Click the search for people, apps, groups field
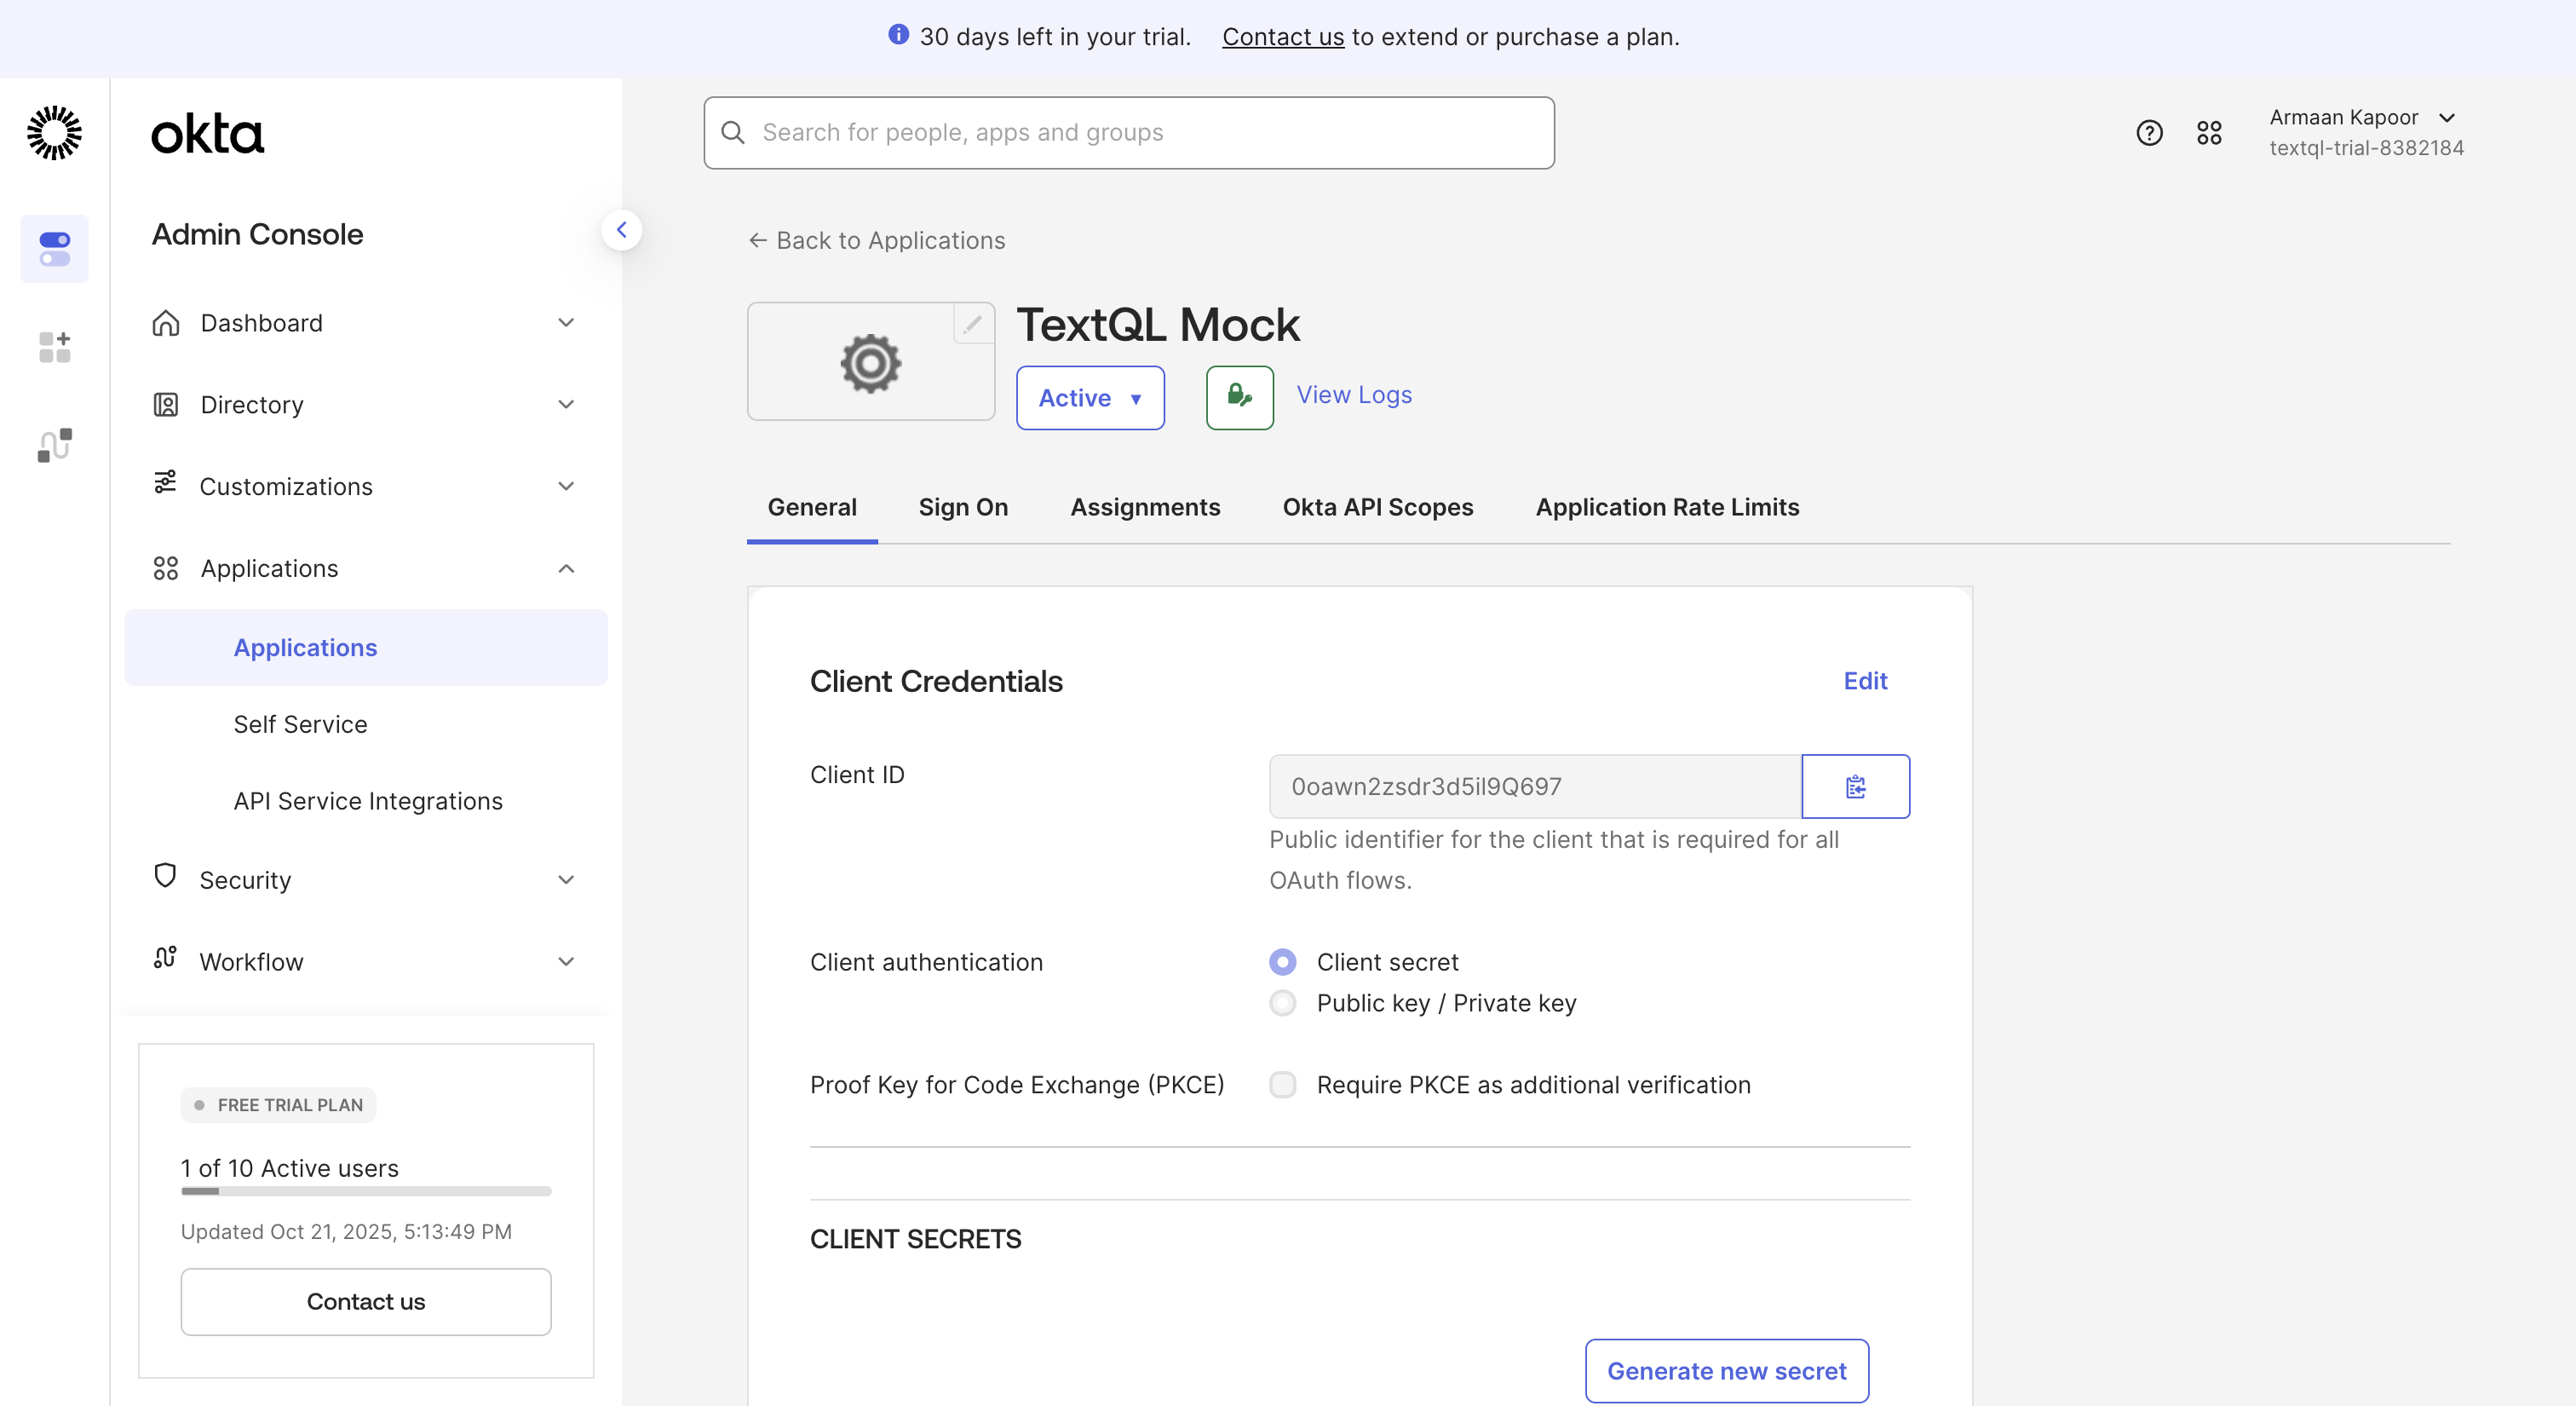The height and width of the screenshot is (1406, 2576). point(1128,133)
